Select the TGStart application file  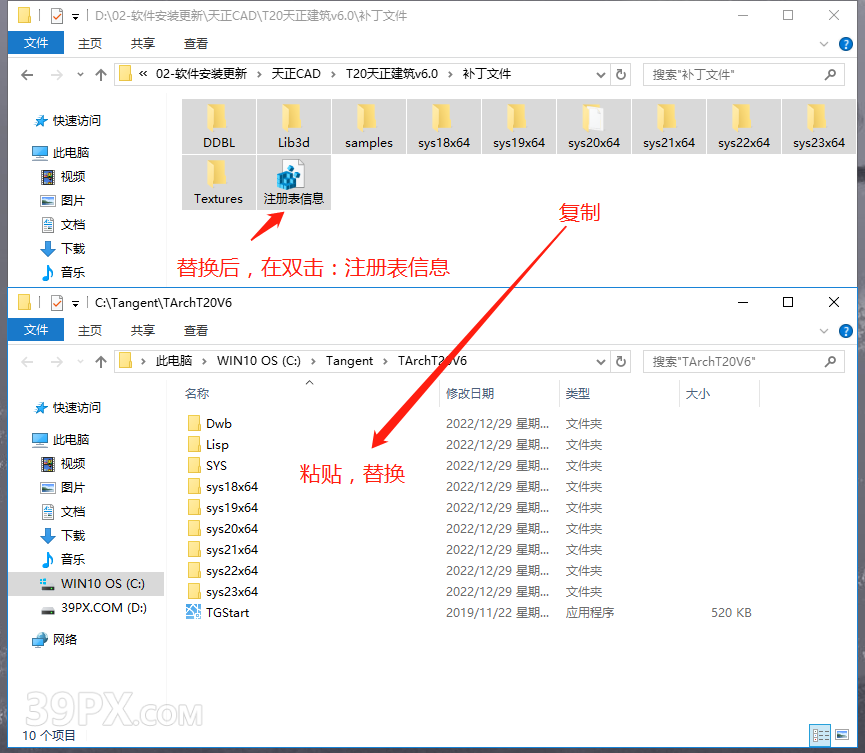pos(226,612)
